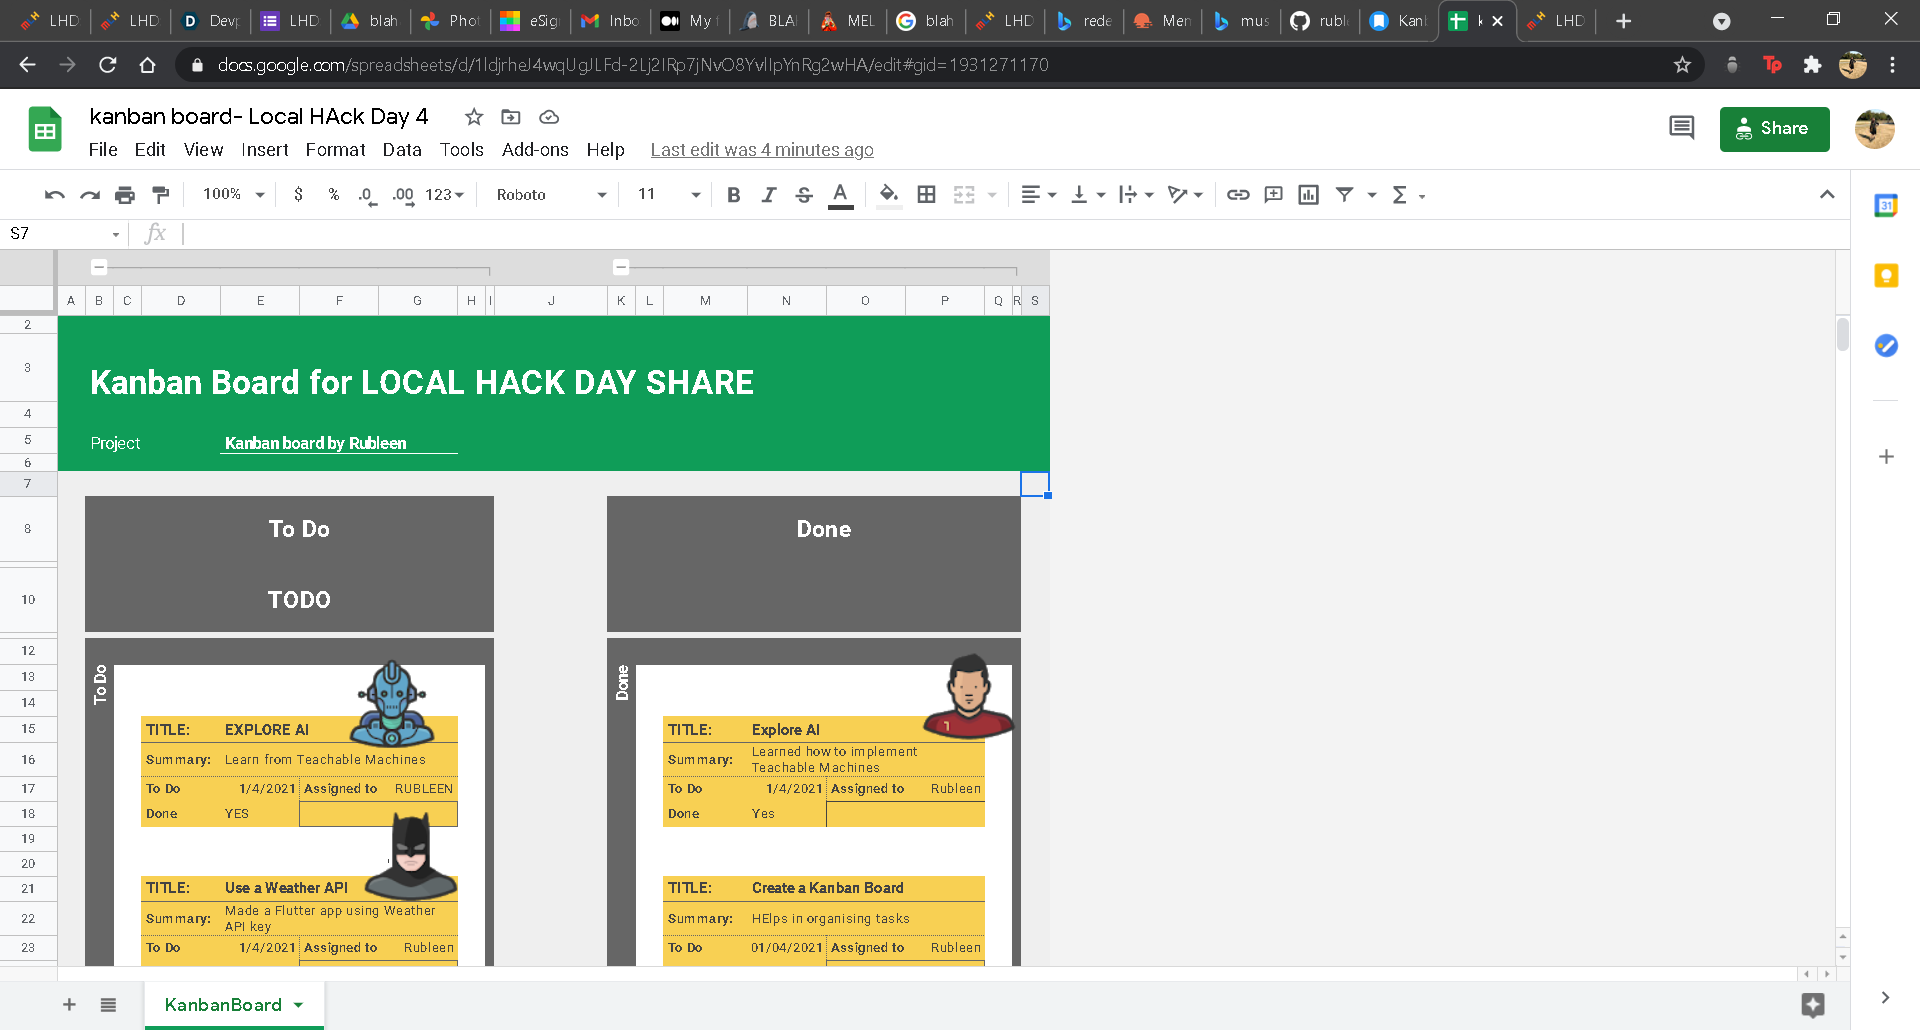Open text wrapping dropdown
Screen dimensions: 1920x1030
pos(1136,195)
